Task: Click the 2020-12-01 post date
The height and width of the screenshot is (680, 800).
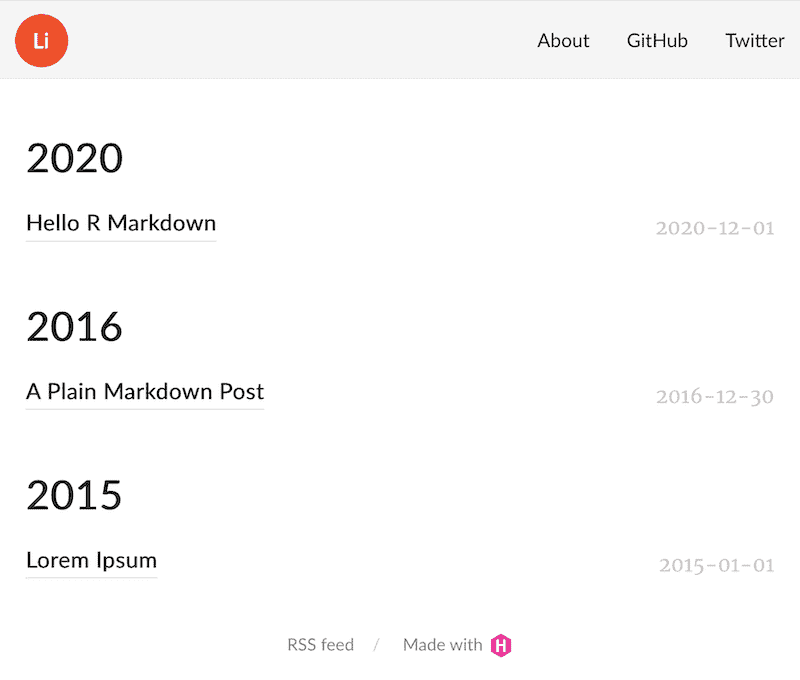Action: 715,228
